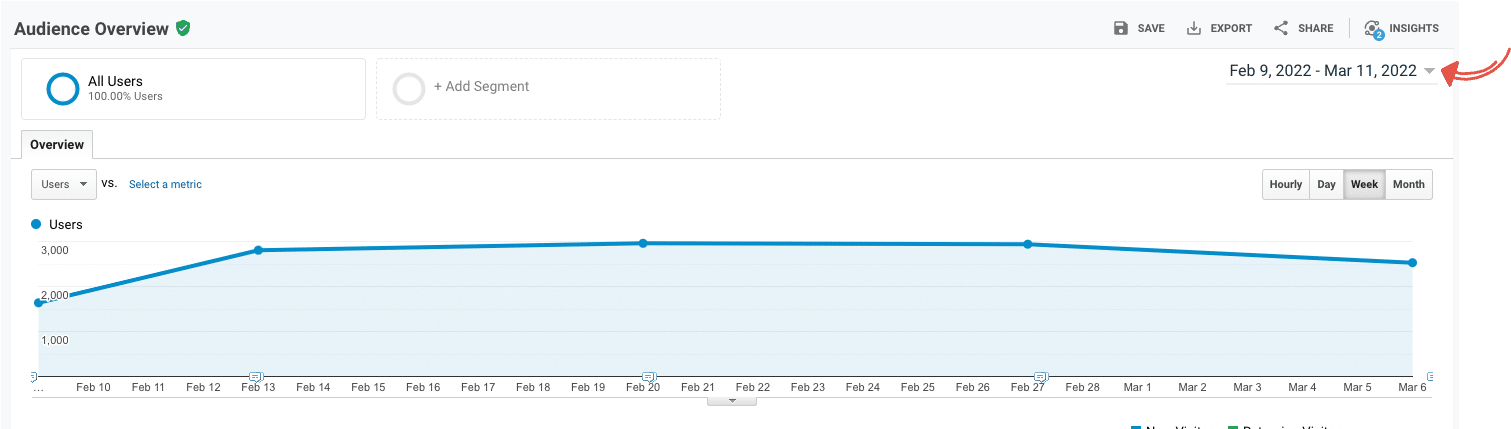Click the annotation icon under Feb 13
This screenshot has width=1511, height=429.
click(256, 376)
